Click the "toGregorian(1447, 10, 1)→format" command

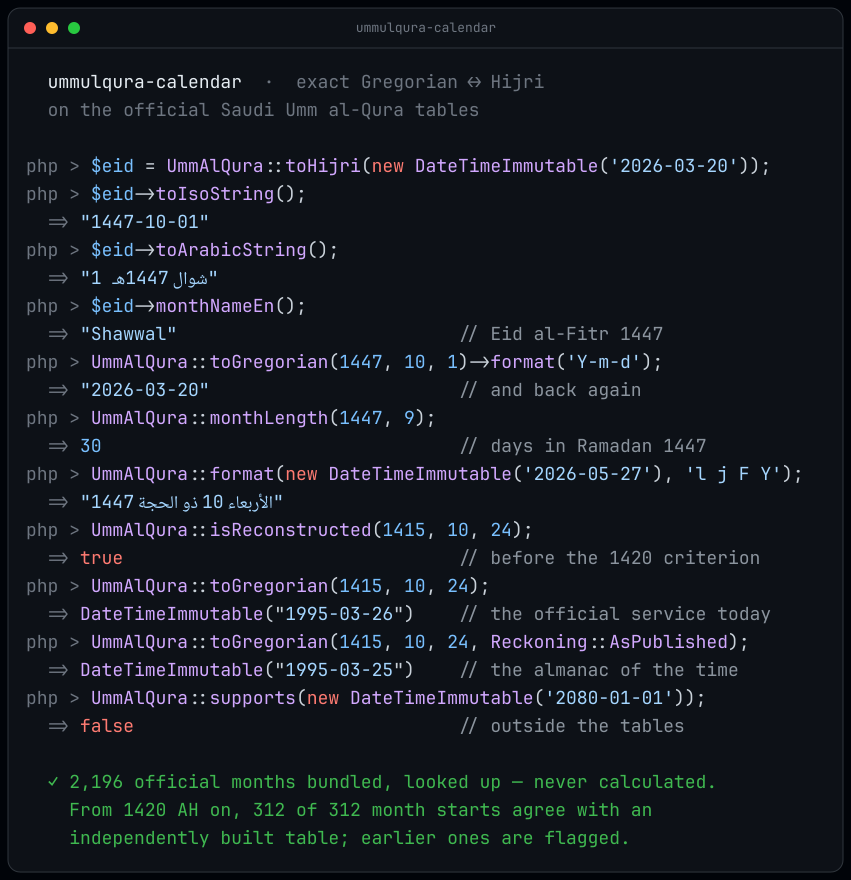376,362
